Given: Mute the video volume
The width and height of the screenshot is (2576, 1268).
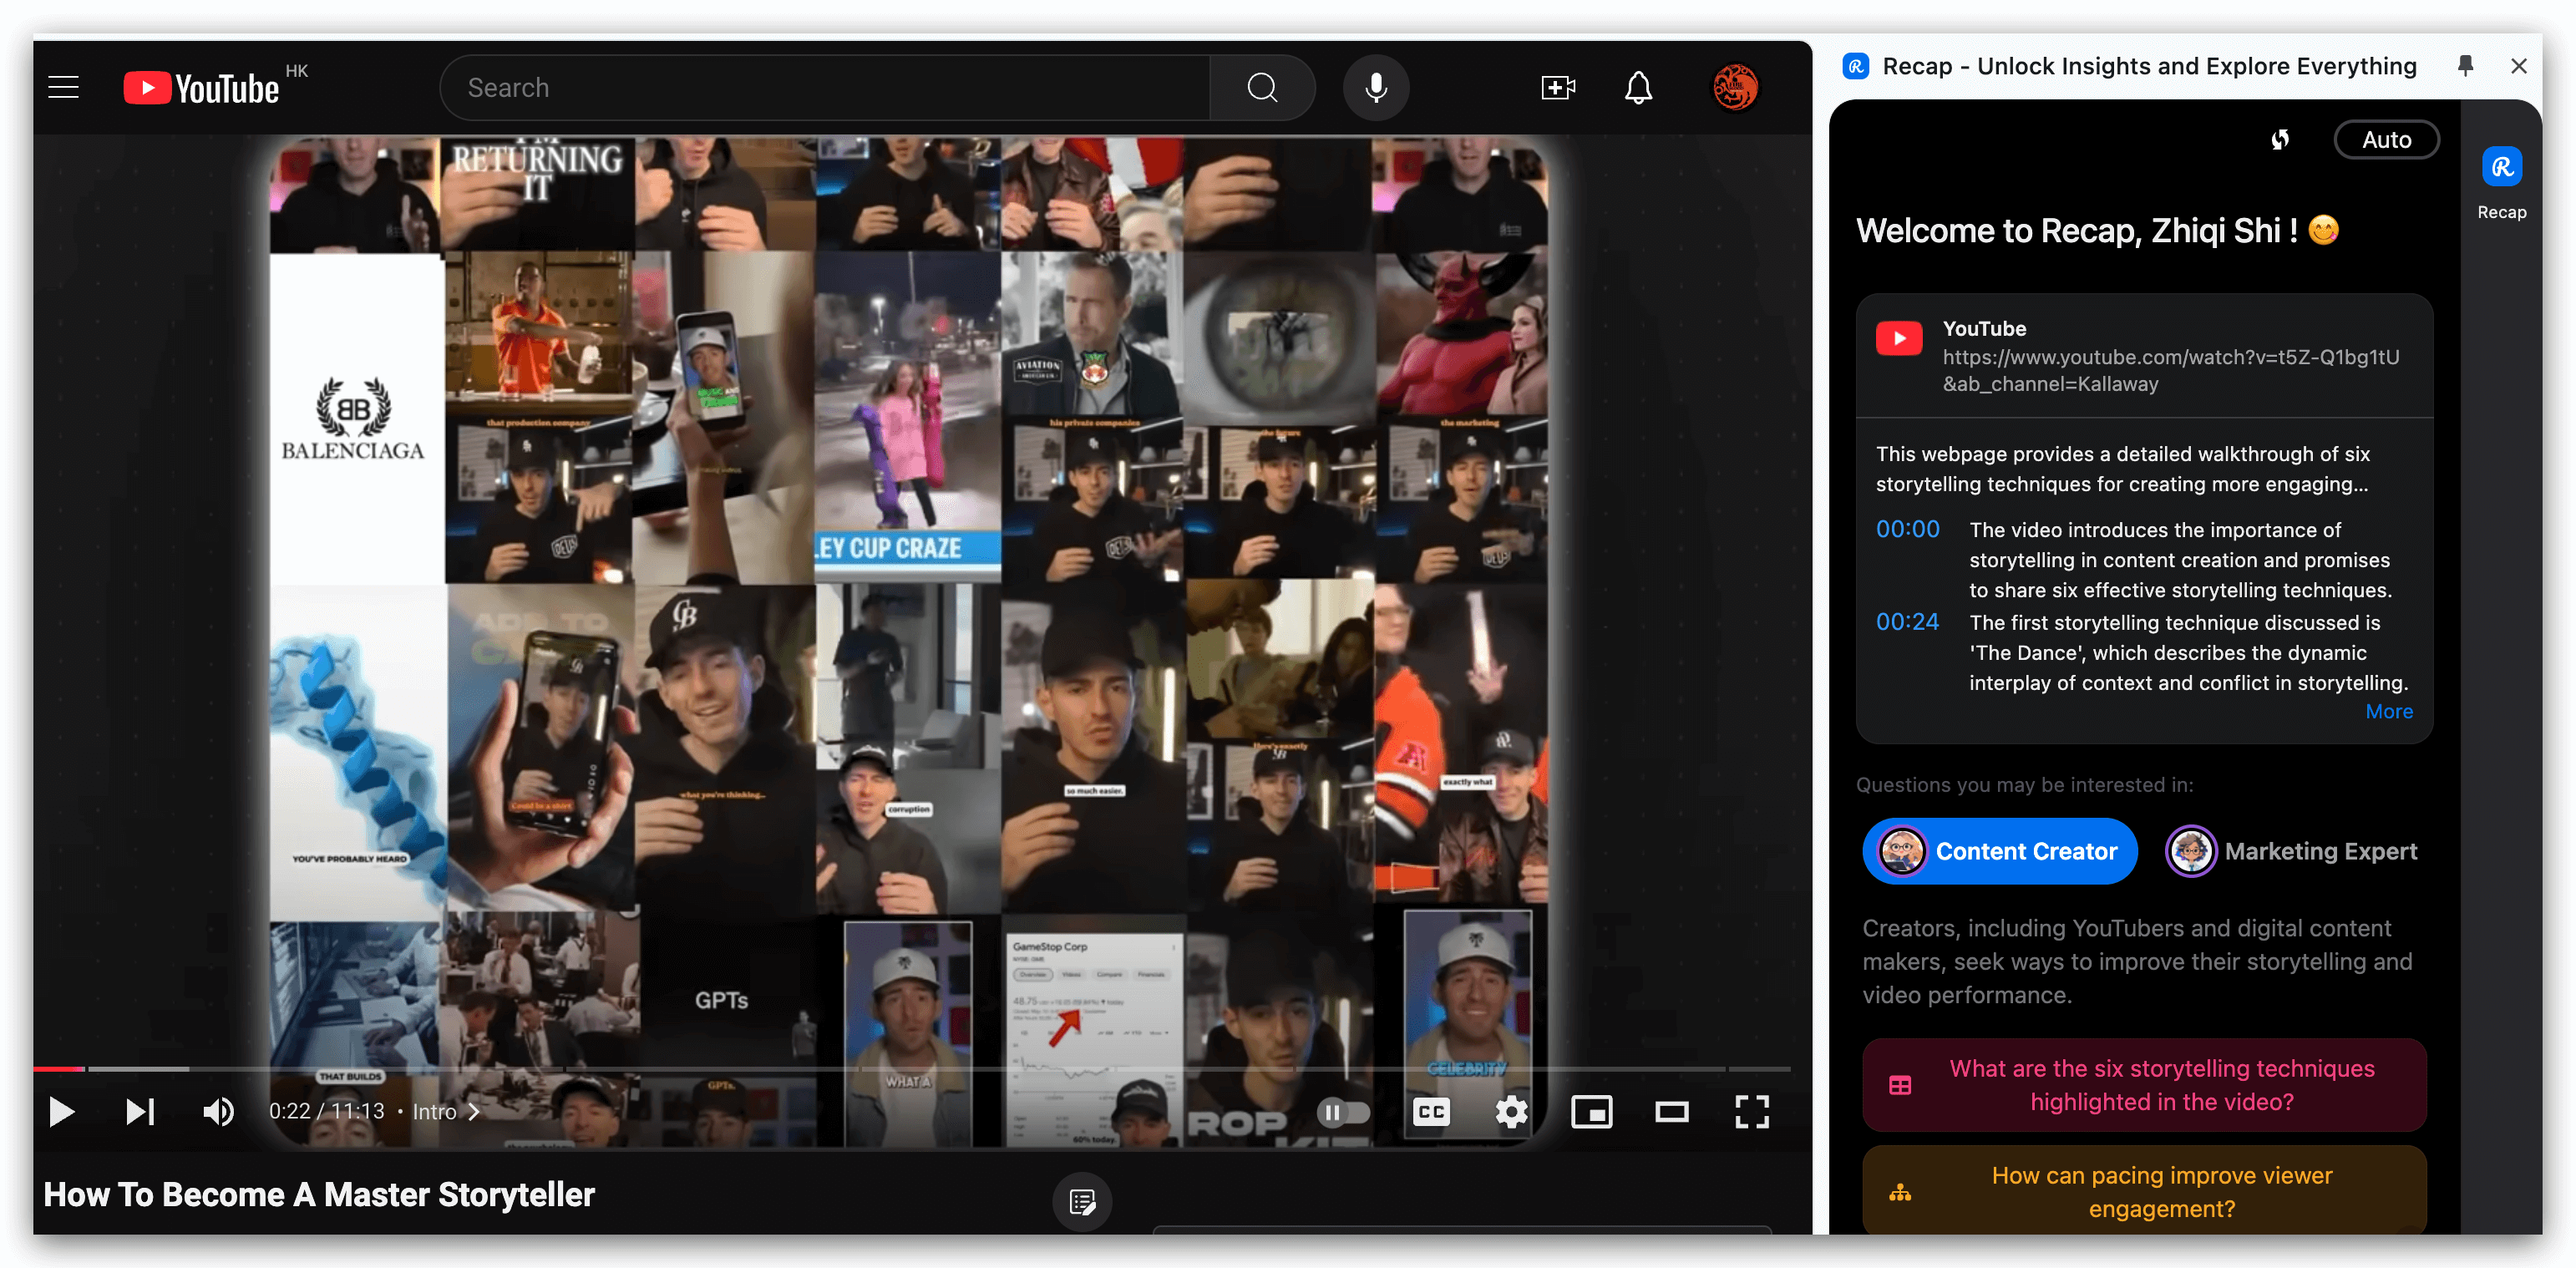Looking at the screenshot, I should [218, 1111].
